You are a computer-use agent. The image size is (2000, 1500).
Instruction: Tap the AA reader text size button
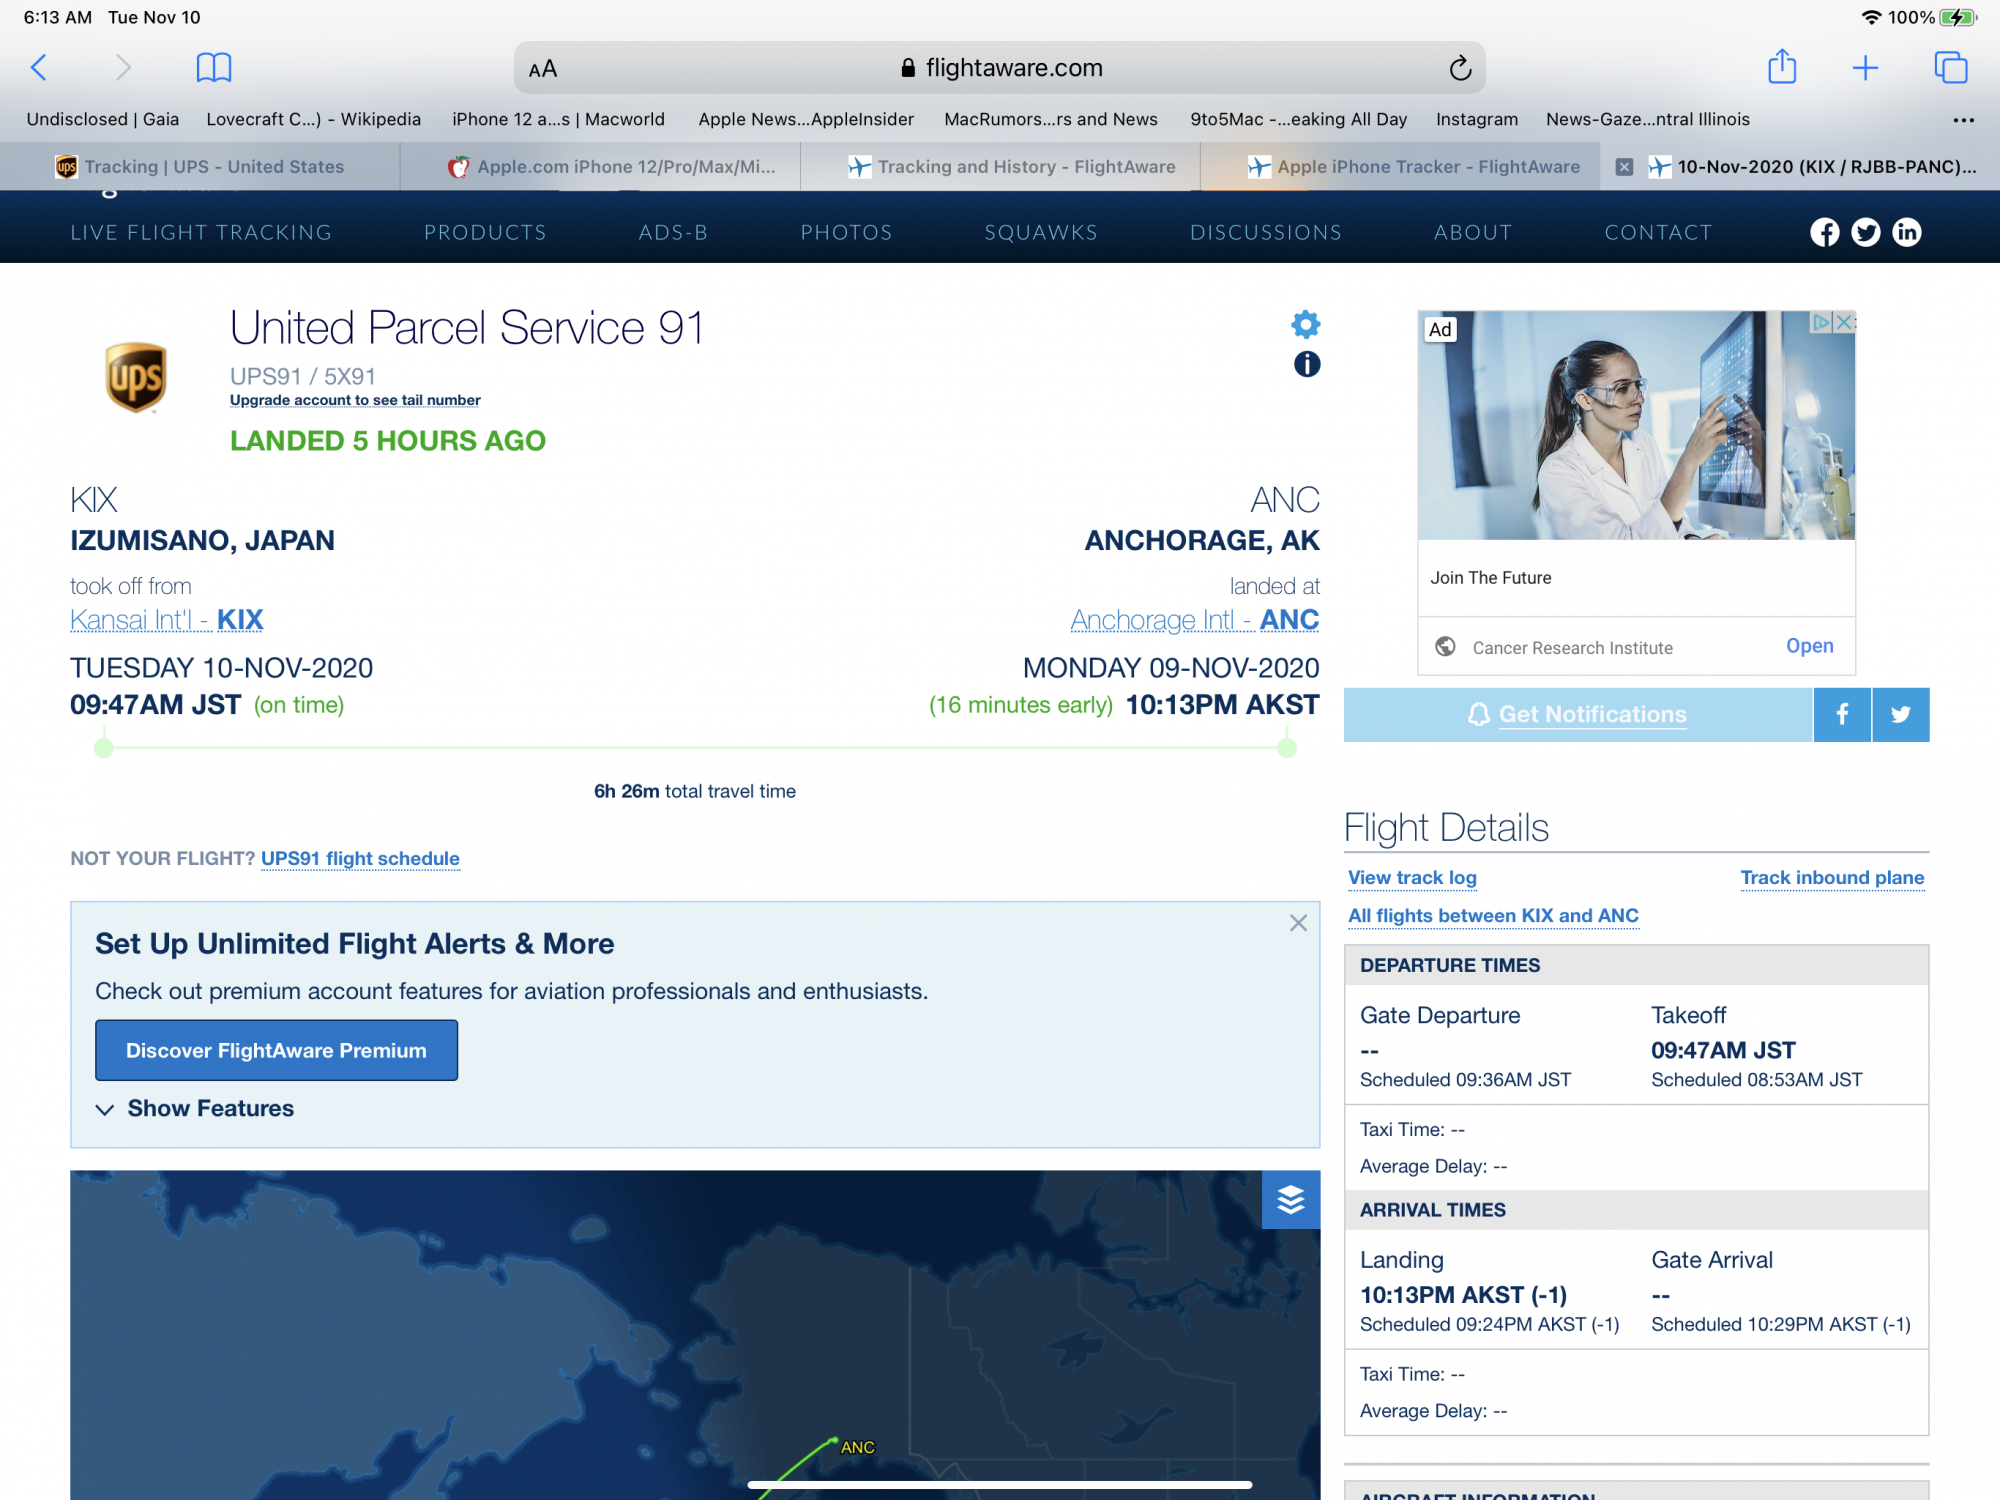[543, 69]
